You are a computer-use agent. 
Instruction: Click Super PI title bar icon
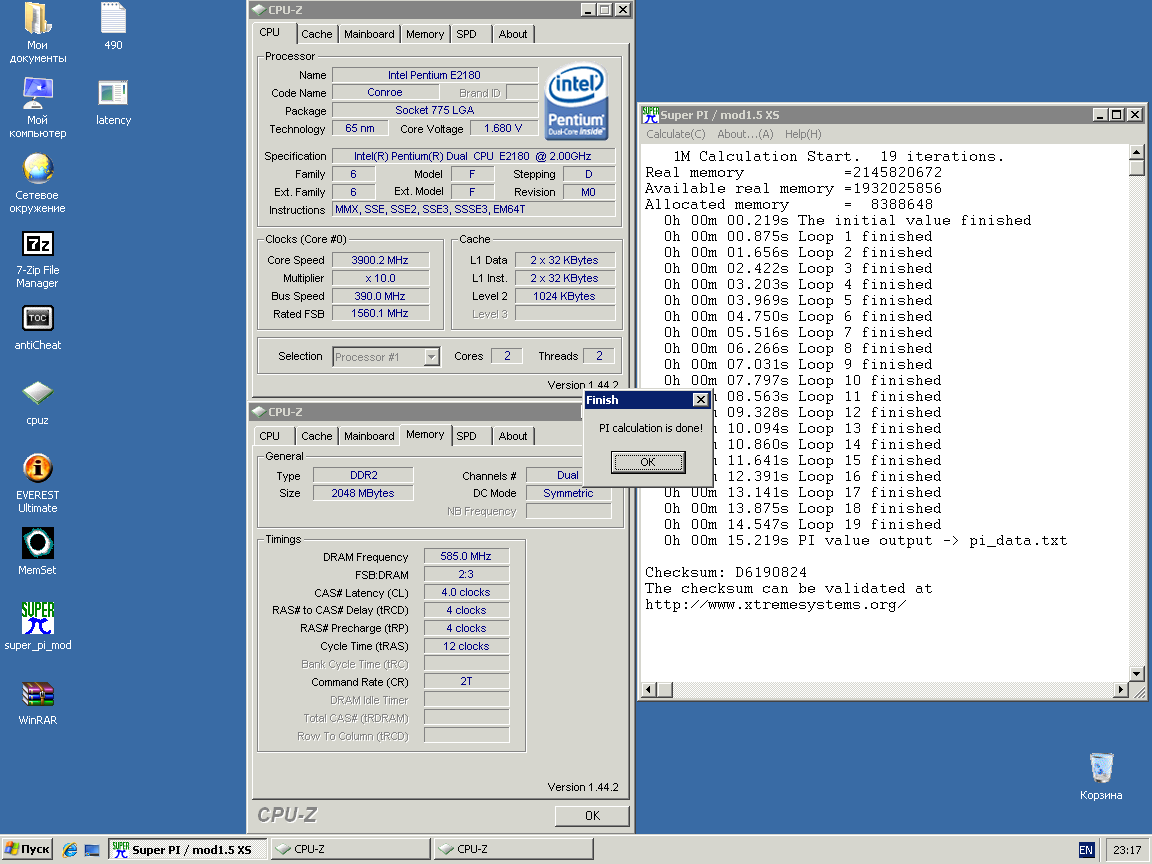(x=650, y=115)
